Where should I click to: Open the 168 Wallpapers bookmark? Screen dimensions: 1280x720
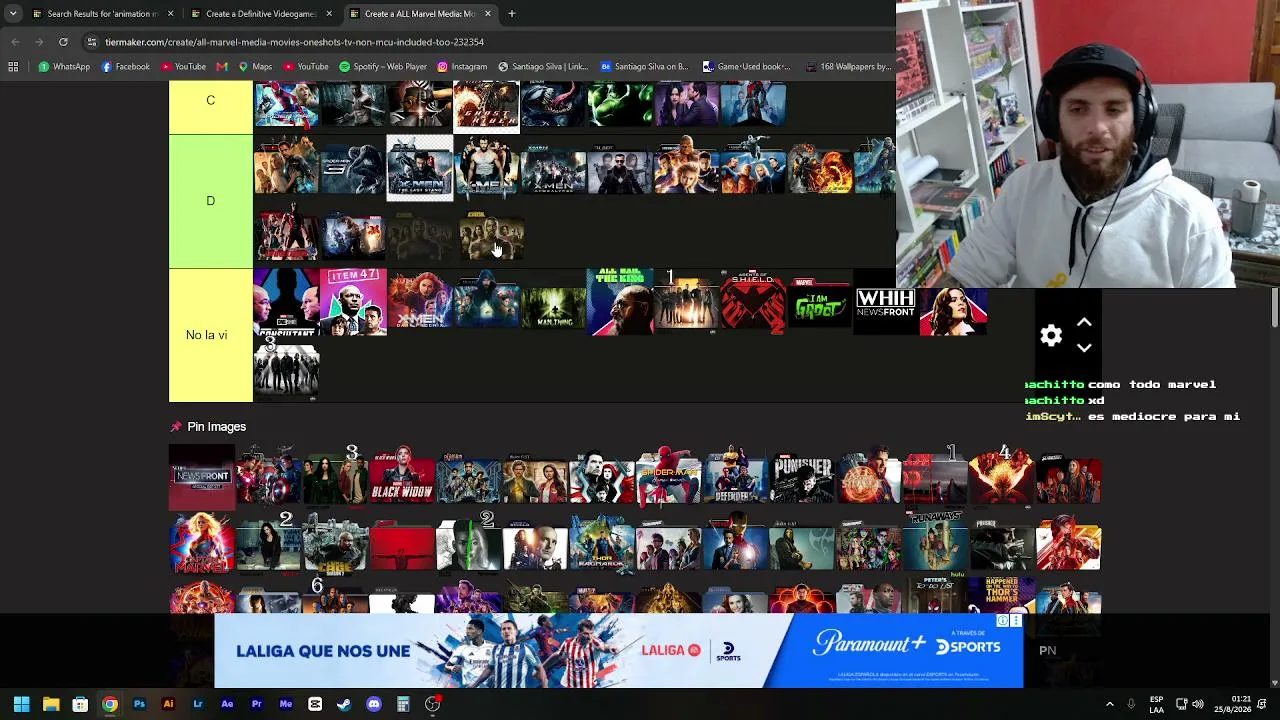click(848, 67)
